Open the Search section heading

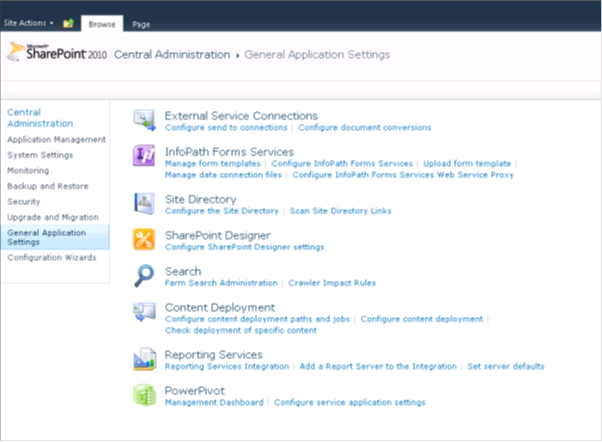point(183,271)
